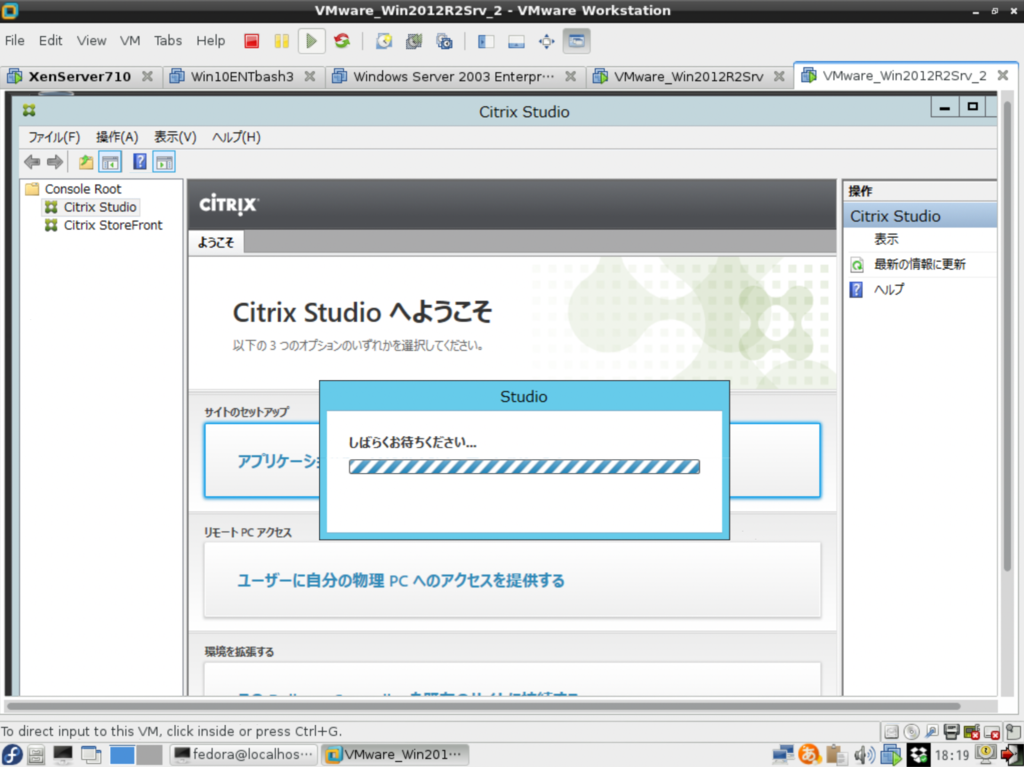This screenshot has height=767, width=1024.
Task: Click the take snapshot icon
Action: (x=384, y=41)
